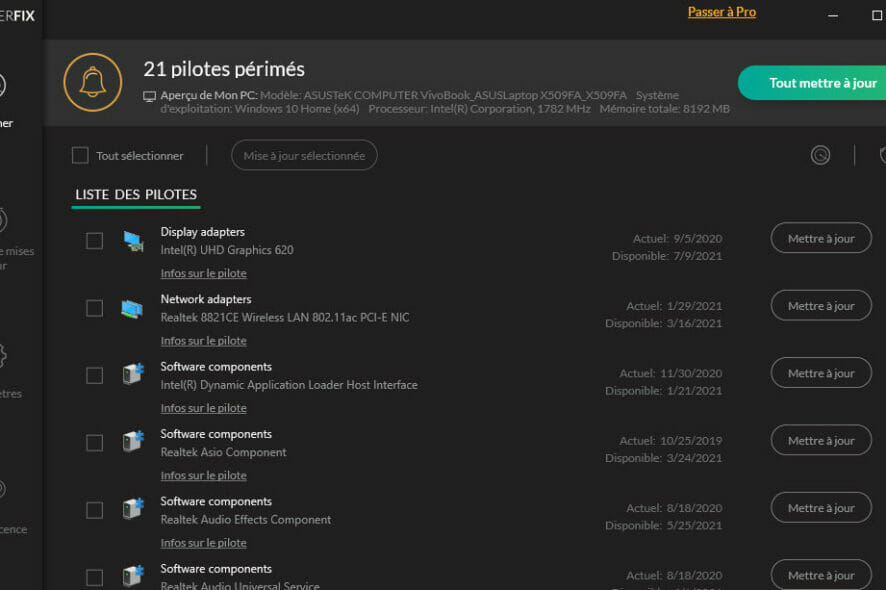886x590 pixels.
Task: Click the Realtek Audio Effects Component icon
Action: [x=133, y=509]
